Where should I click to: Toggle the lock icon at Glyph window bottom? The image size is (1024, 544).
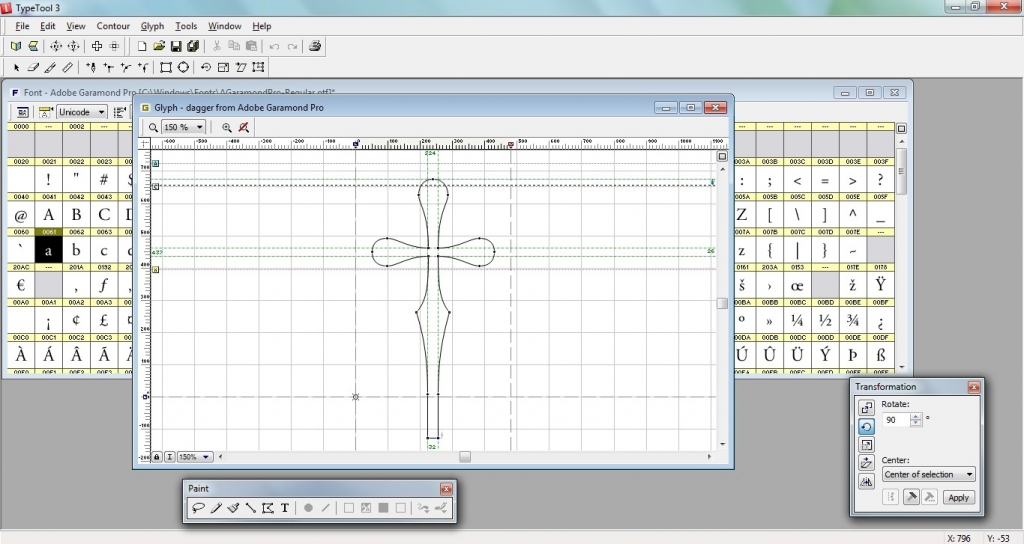[157, 457]
